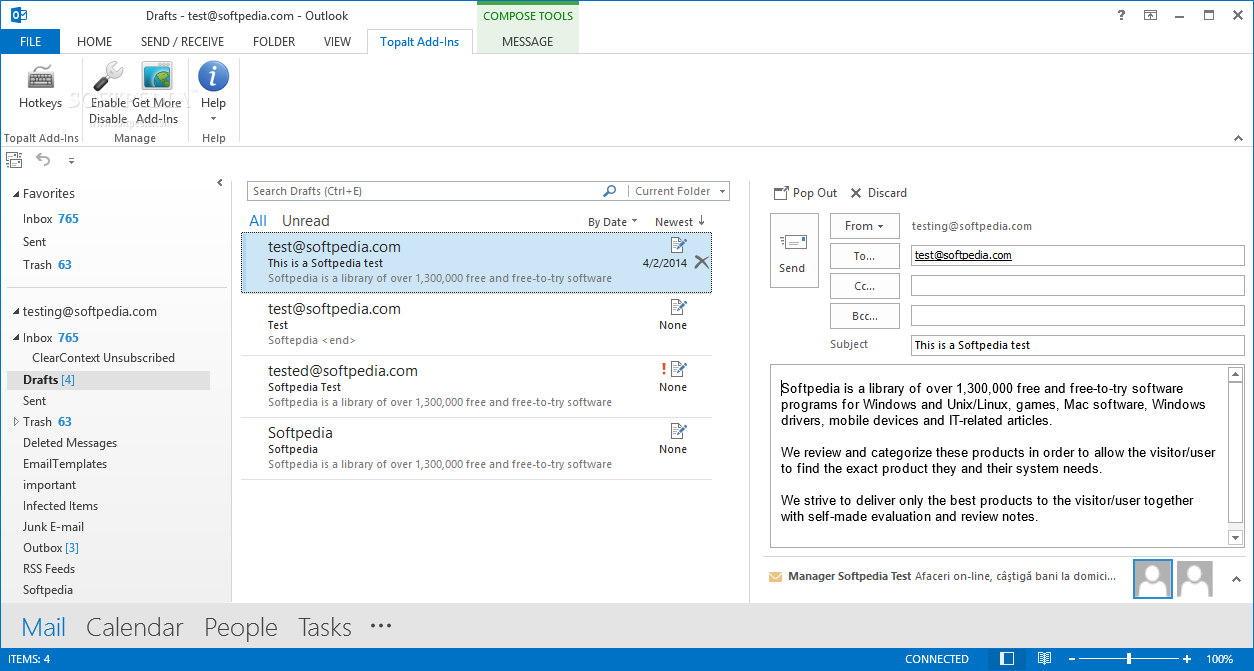
Task: Open the From account dropdown
Action: (864, 226)
